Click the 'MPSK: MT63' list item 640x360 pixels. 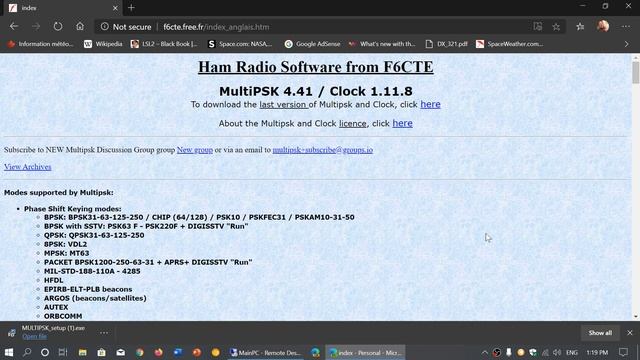(x=67, y=253)
